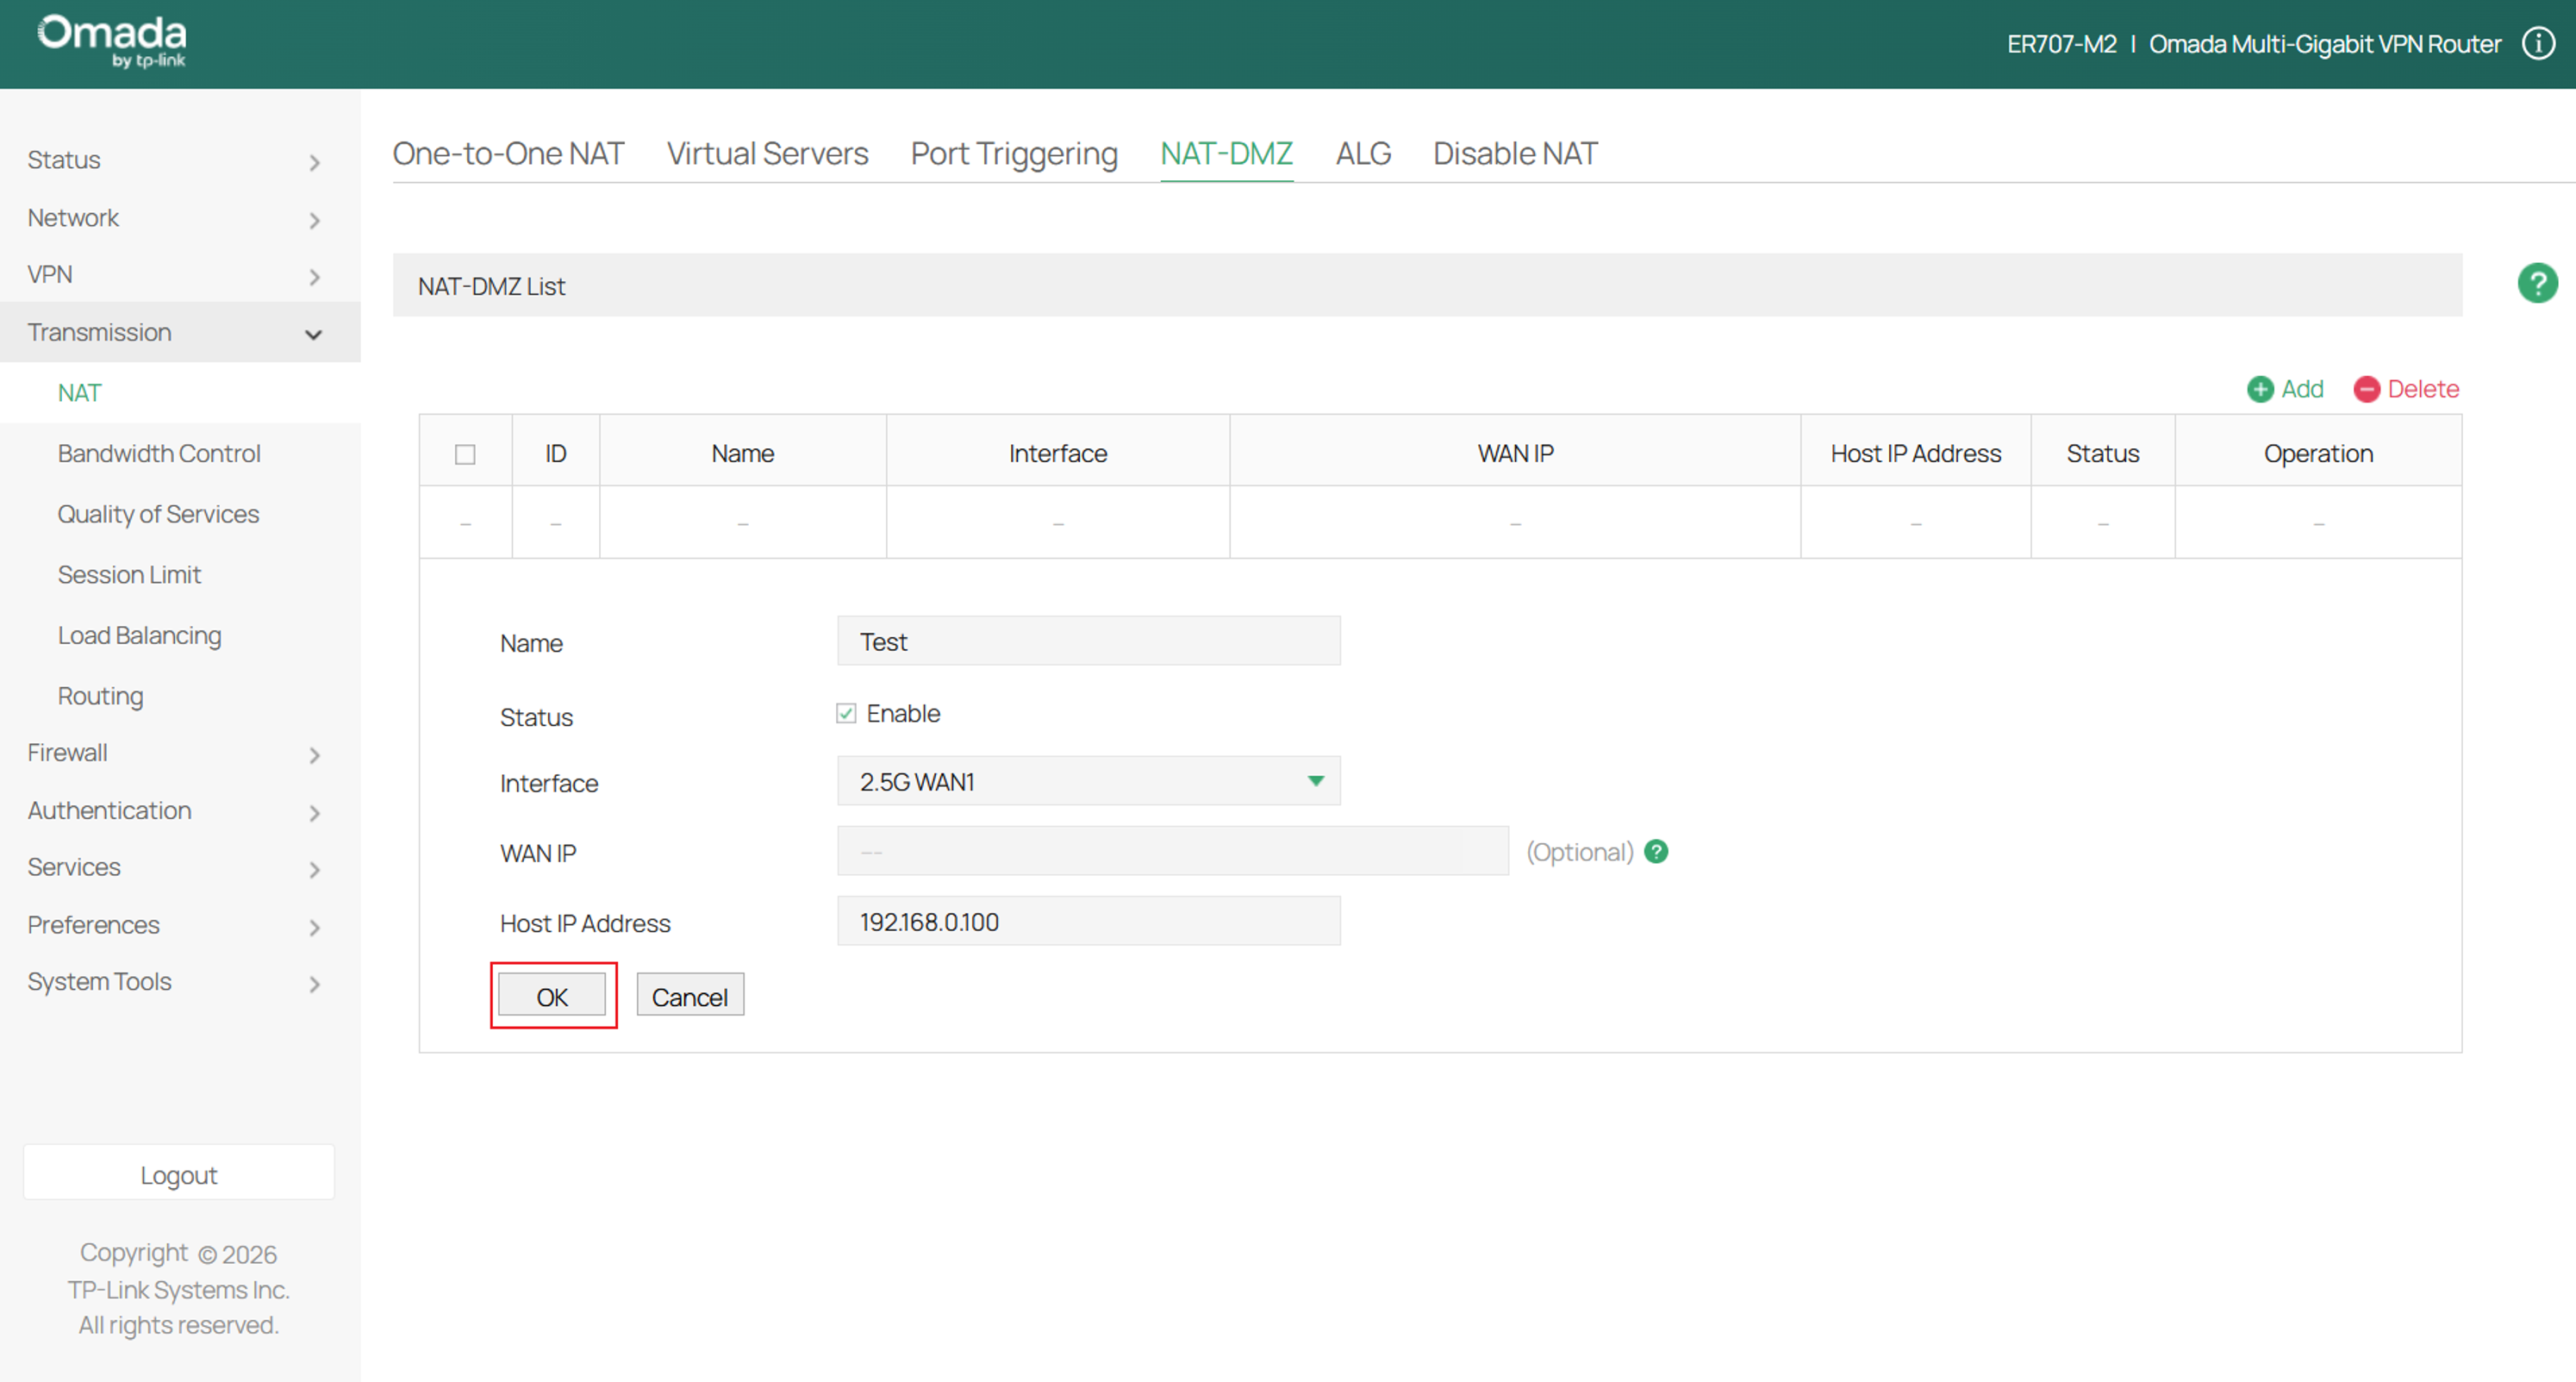
Task: Expand the Firewall sidebar menu
Action: pyautogui.click(x=180, y=753)
